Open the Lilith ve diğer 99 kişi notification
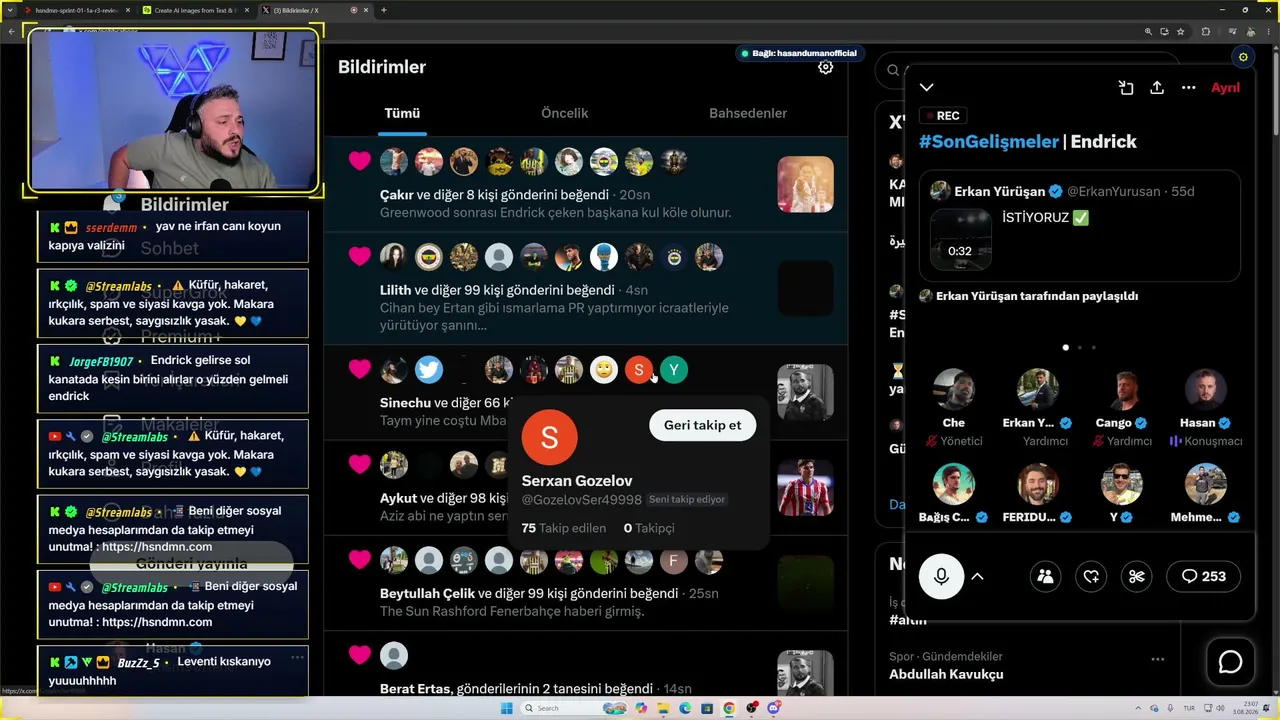The width and height of the screenshot is (1280, 720). 585,289
